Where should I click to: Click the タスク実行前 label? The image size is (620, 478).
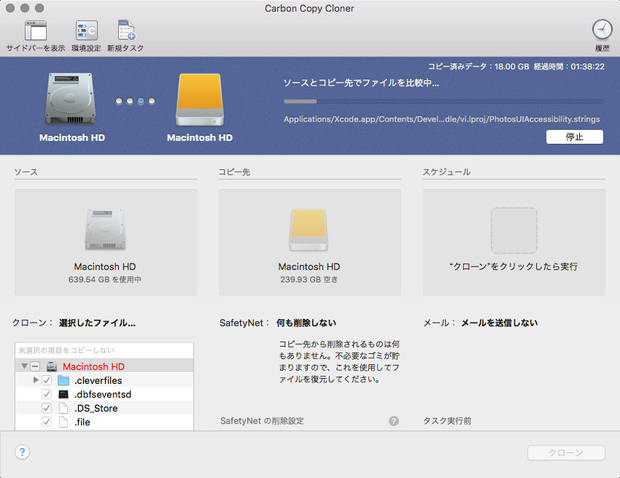click(447, 421)
